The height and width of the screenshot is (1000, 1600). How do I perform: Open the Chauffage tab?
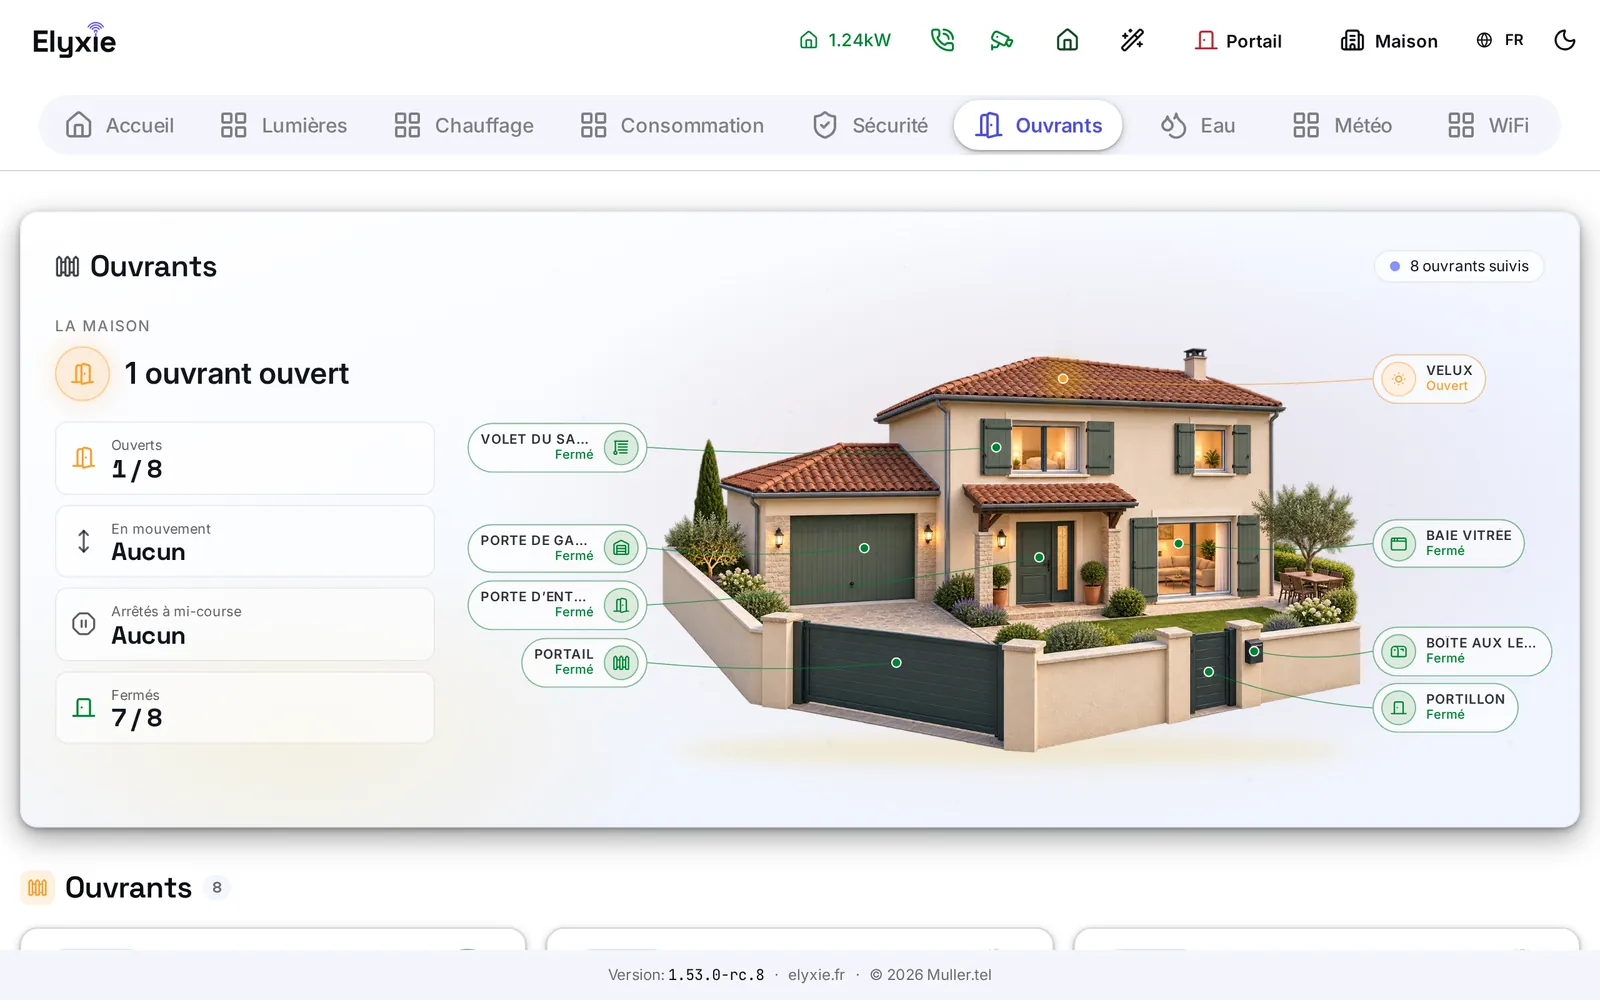[x=464, y=125]
